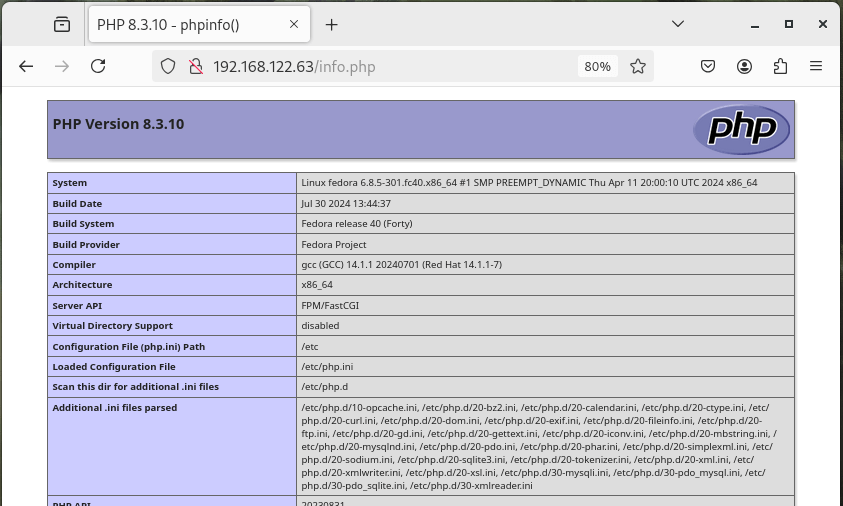843x506 pixels.
Task: Open Firefox View icon beside the tab
Action: [62, 24]
